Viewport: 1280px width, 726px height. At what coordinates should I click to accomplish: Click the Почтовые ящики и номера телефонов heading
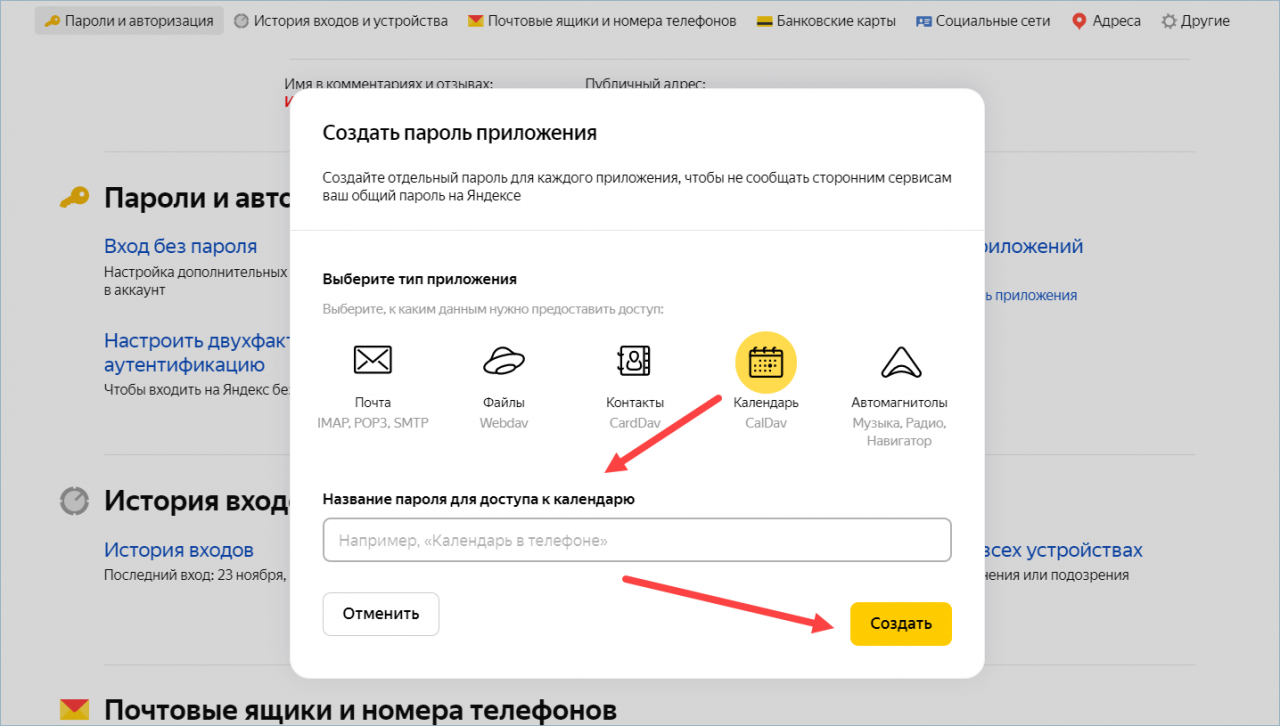360,711
